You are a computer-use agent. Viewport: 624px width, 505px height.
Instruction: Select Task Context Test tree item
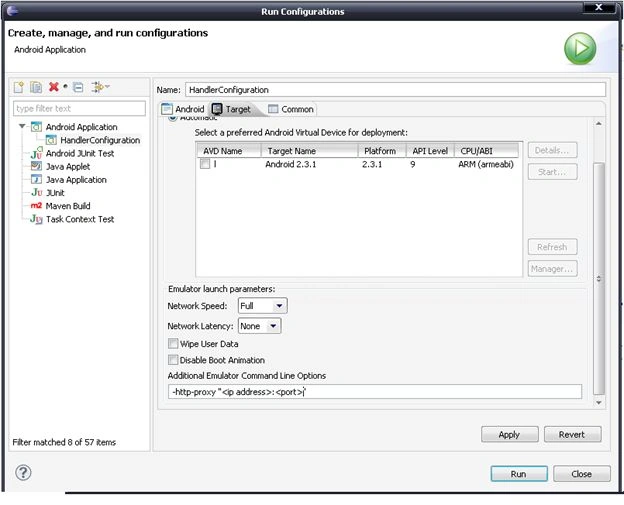[x=80, y=219]
